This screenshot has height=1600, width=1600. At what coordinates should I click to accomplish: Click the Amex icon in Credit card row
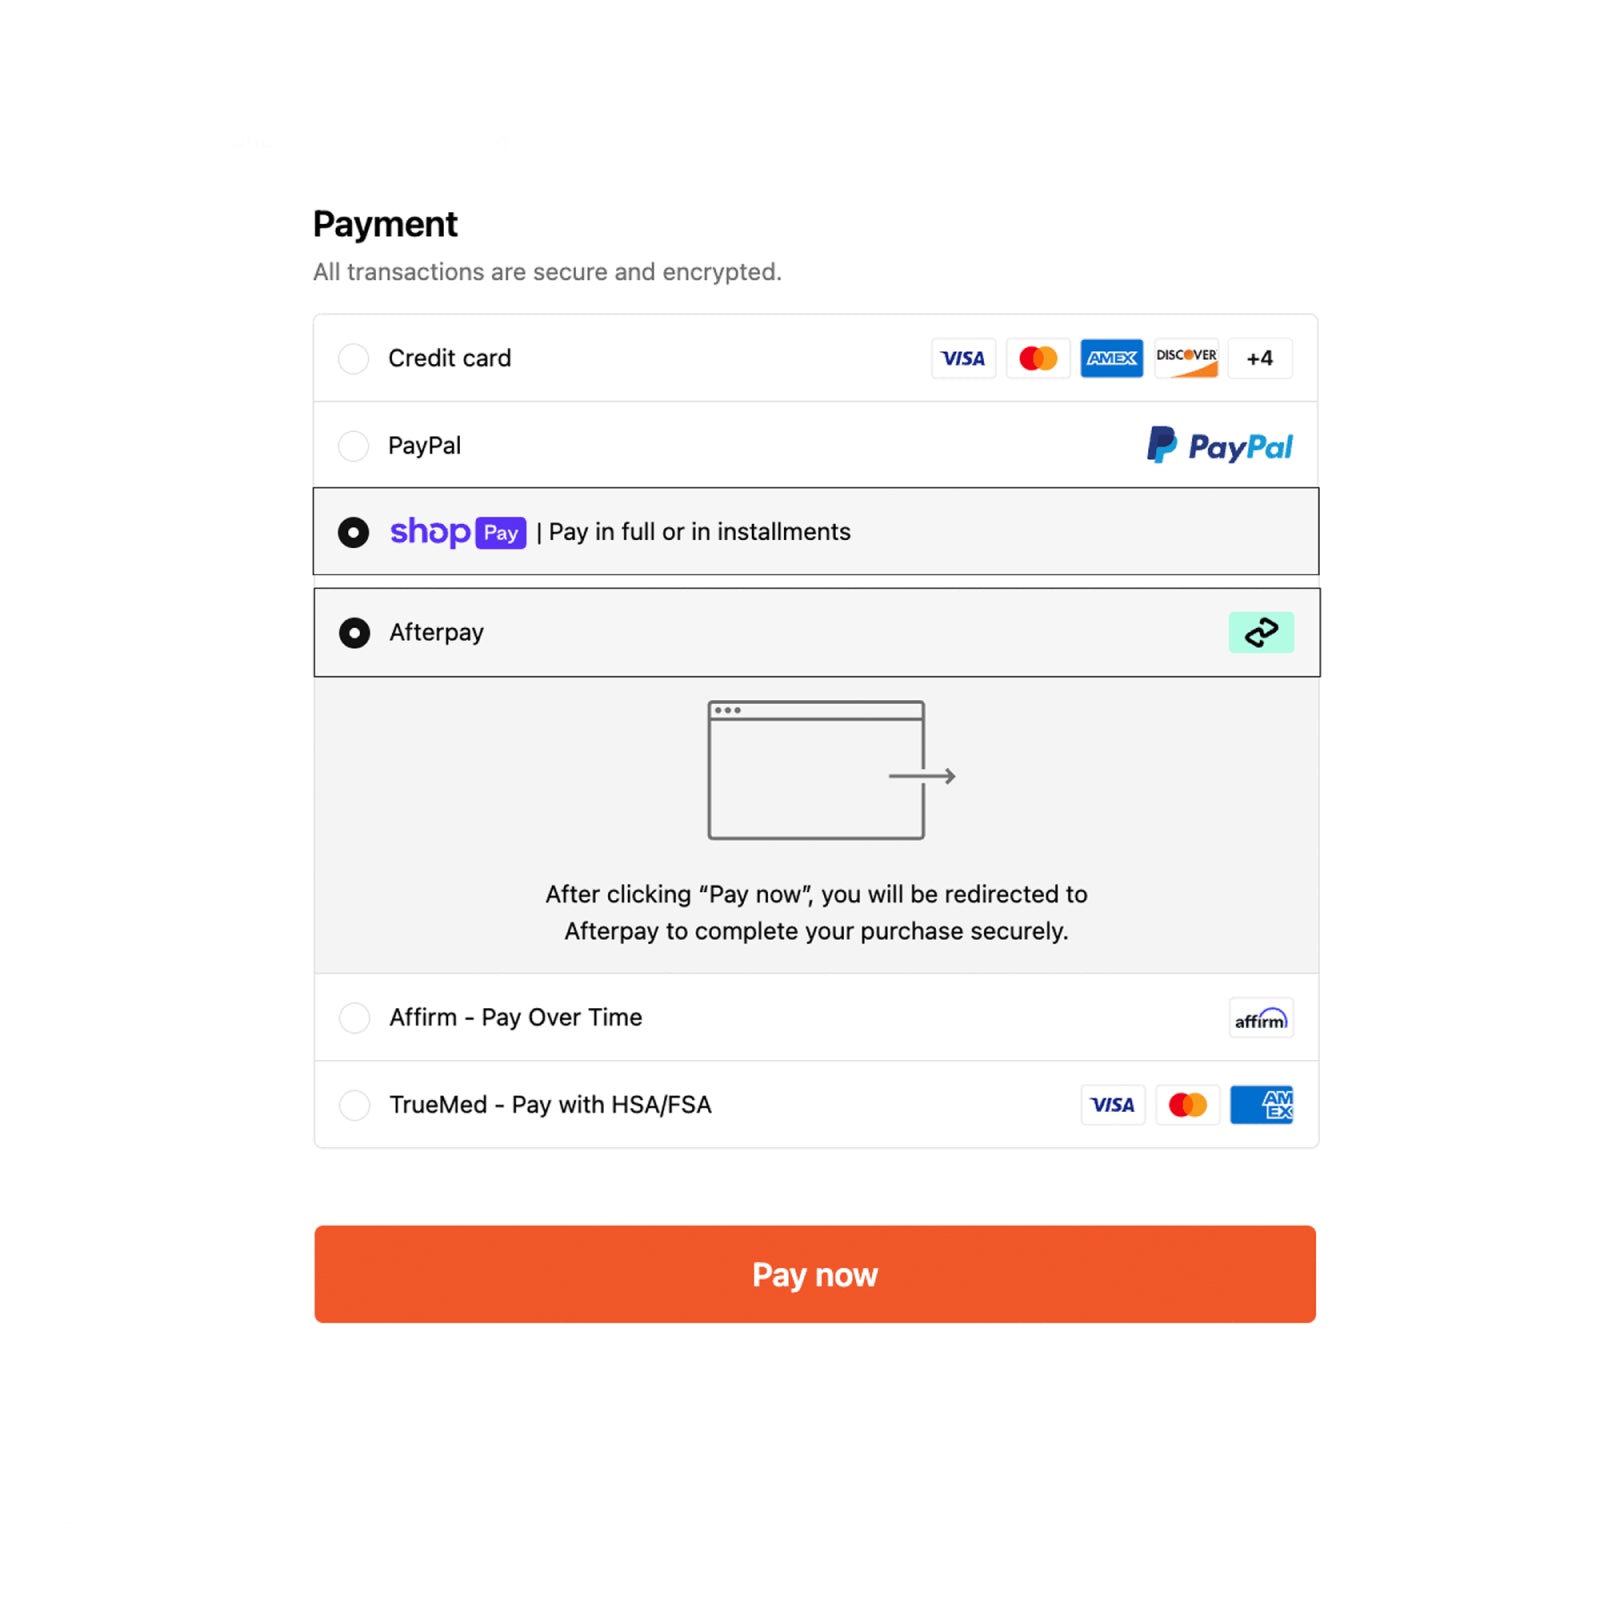tap(1111, 358)
